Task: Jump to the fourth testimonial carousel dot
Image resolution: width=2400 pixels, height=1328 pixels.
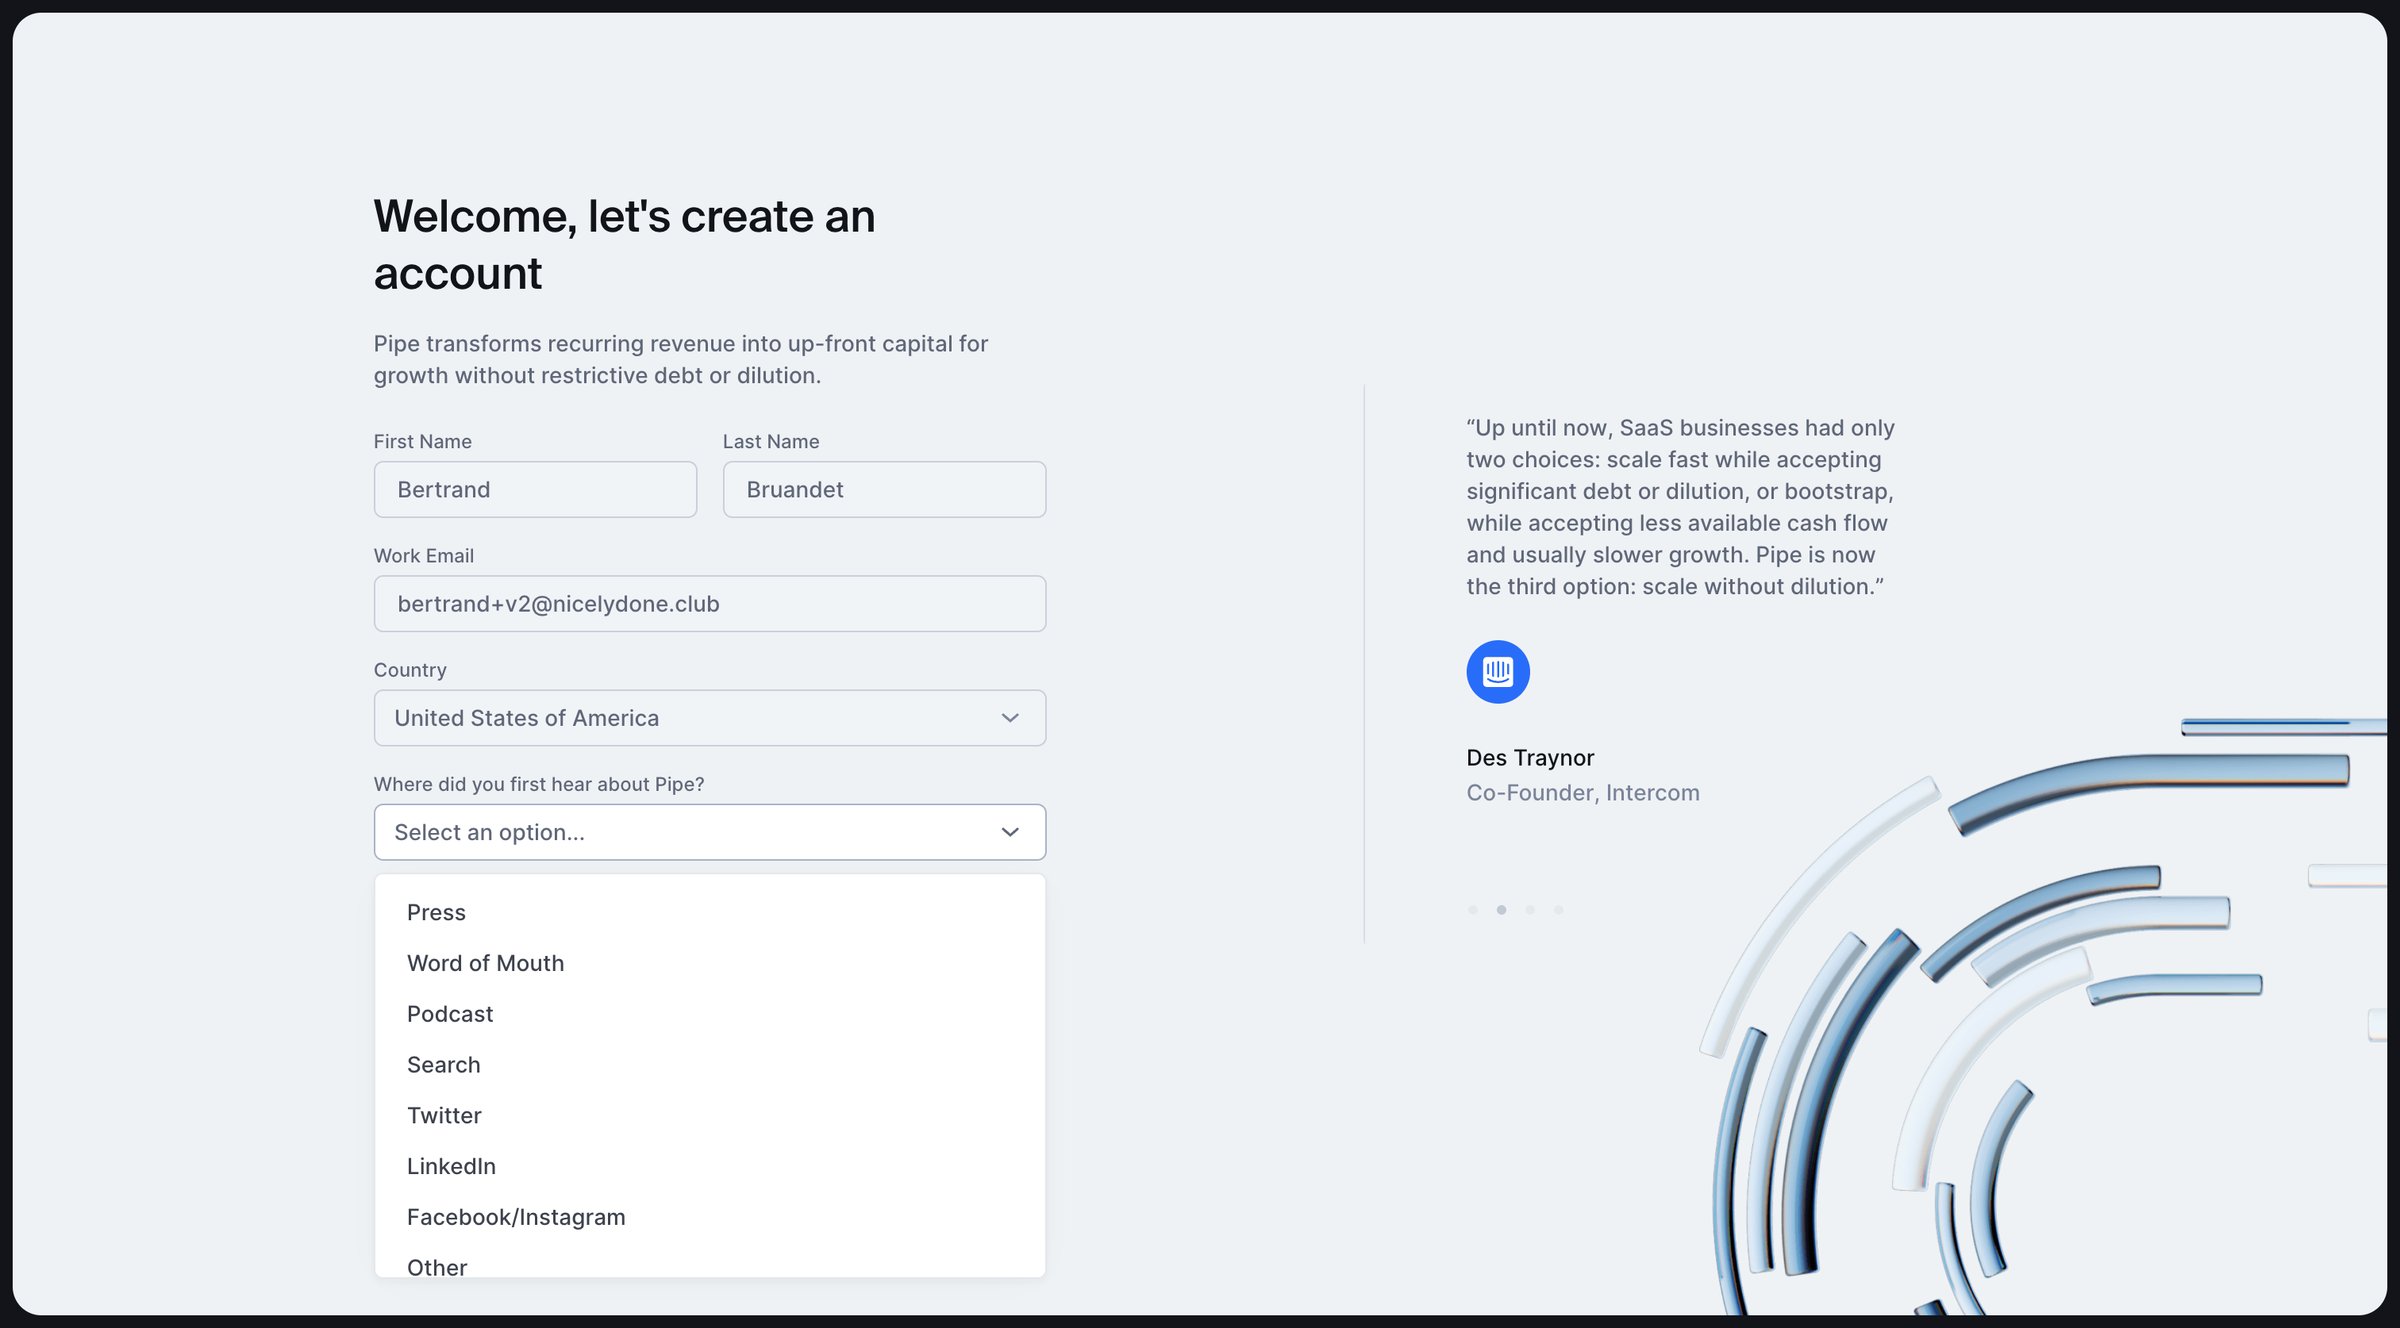Action: click(1558, 910)
